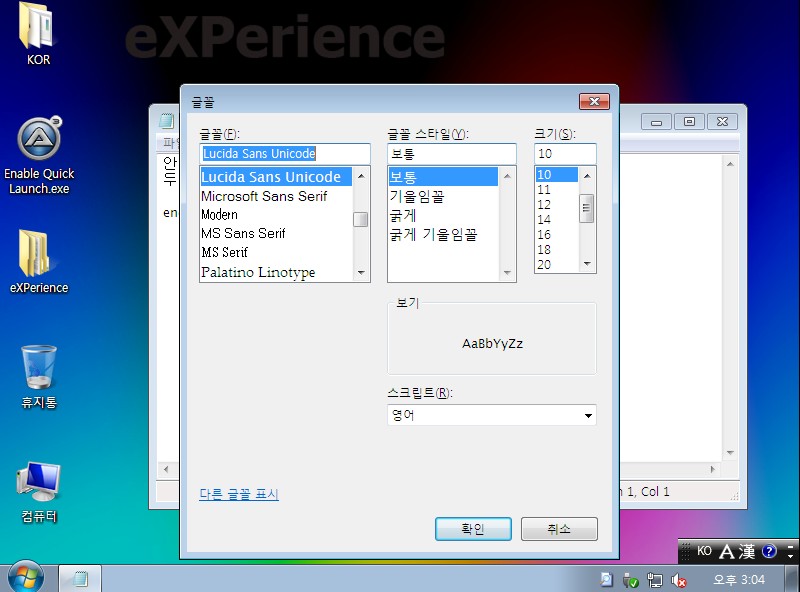
Task: Maximize the Notepad window behind dialog
Action: coord(689,121)
